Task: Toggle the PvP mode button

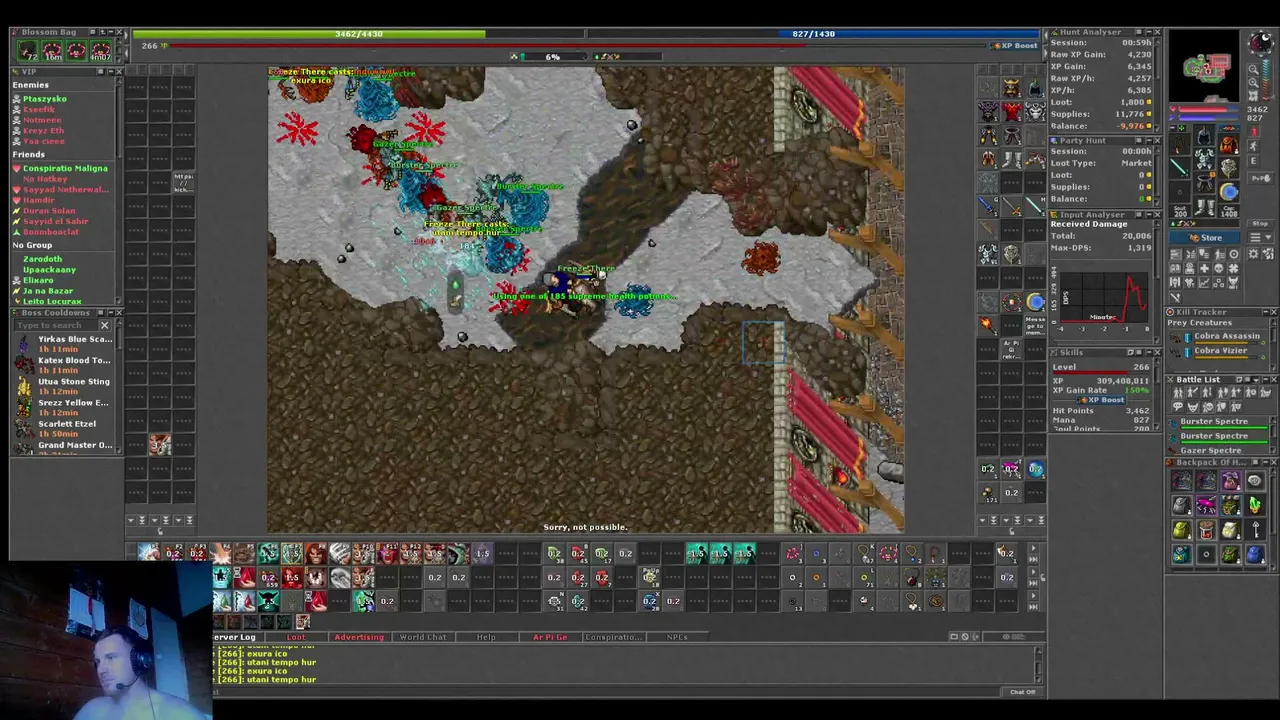Action: coord(1261,178)
